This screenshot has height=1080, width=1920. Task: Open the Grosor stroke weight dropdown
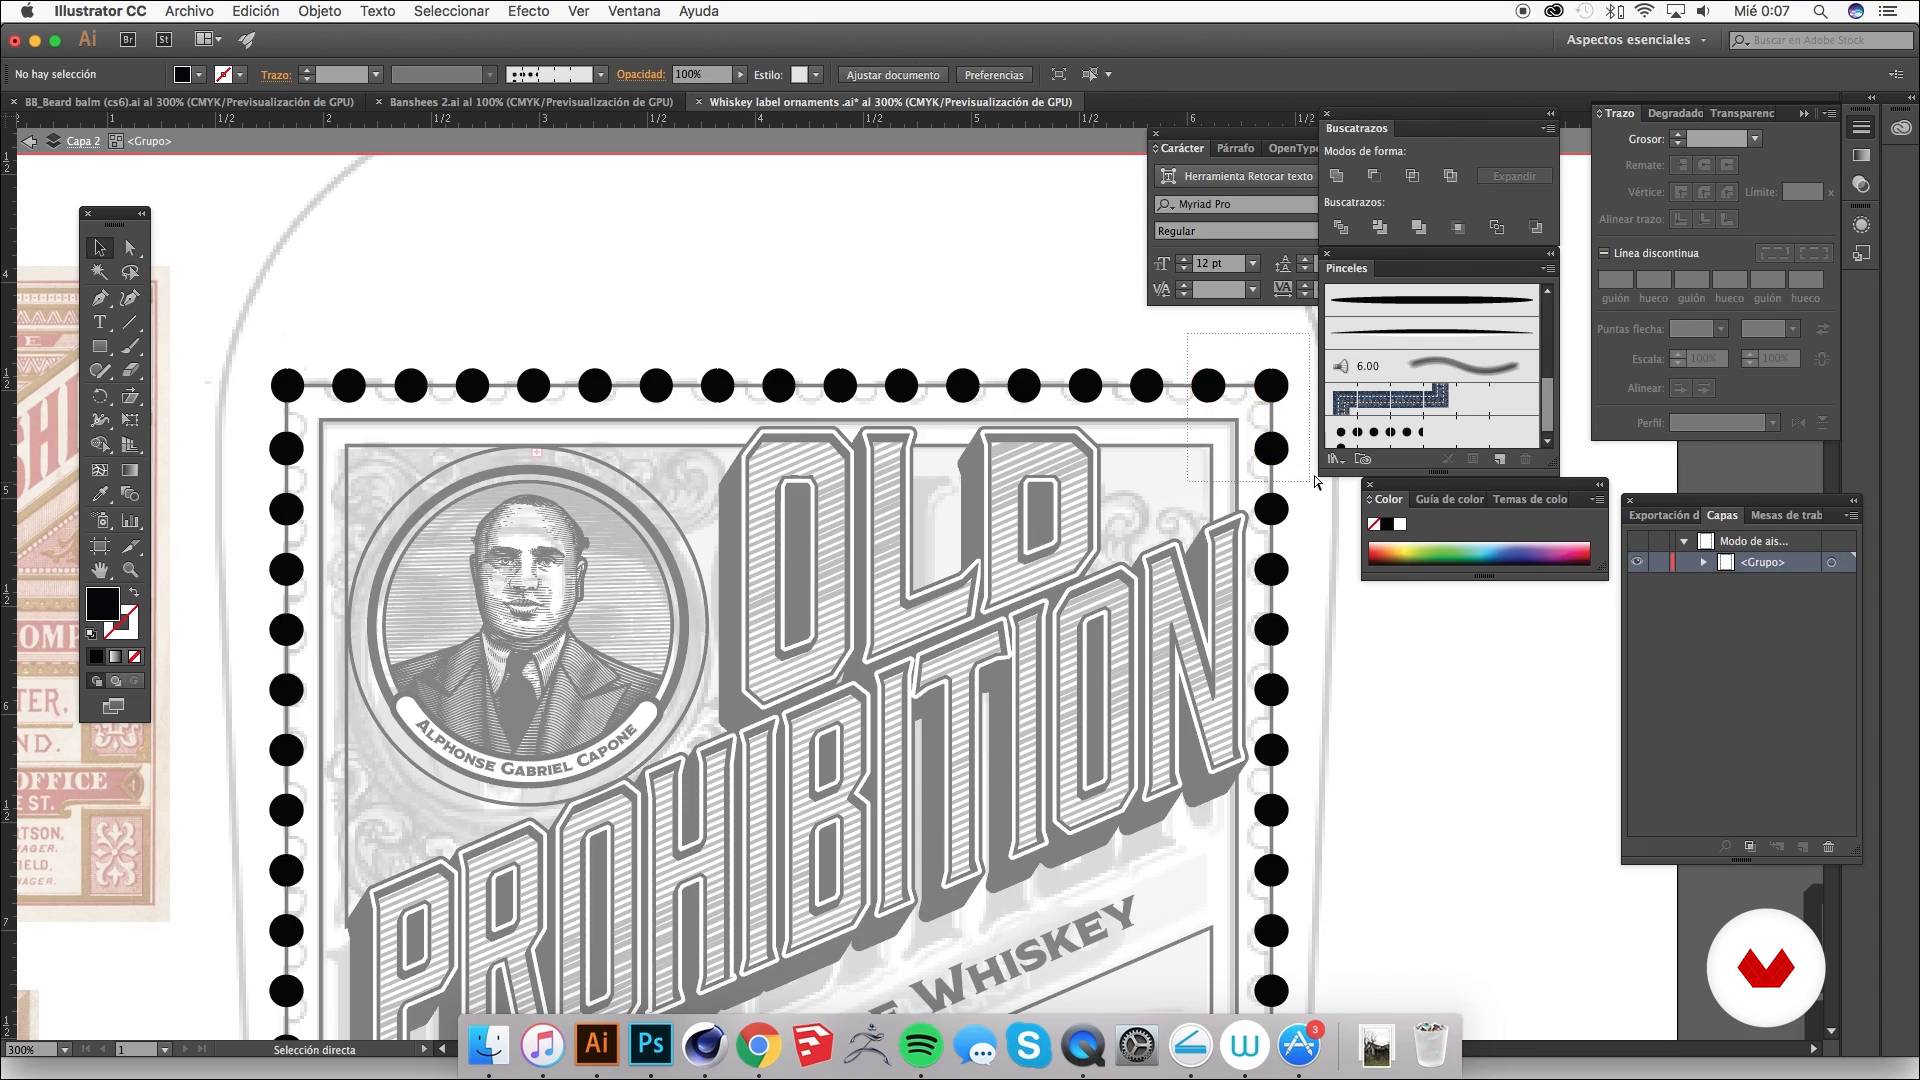[1754, 139]
